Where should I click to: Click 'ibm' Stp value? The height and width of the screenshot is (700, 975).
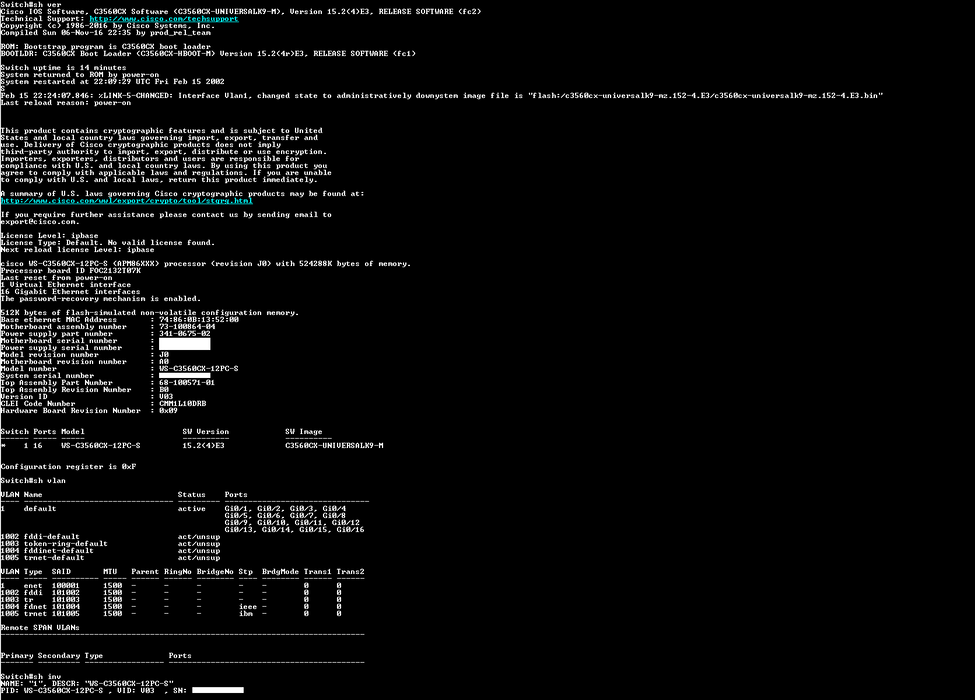(246, 614)
